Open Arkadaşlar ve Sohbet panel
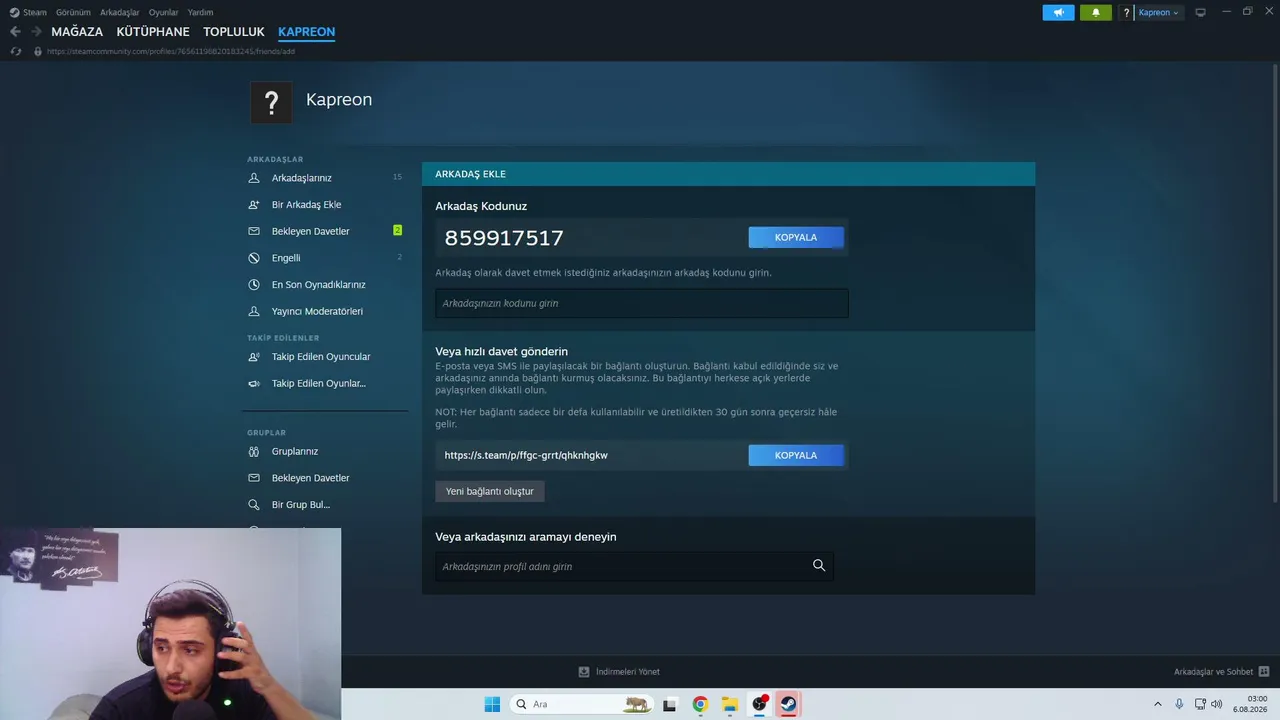 click(1221, 672)
